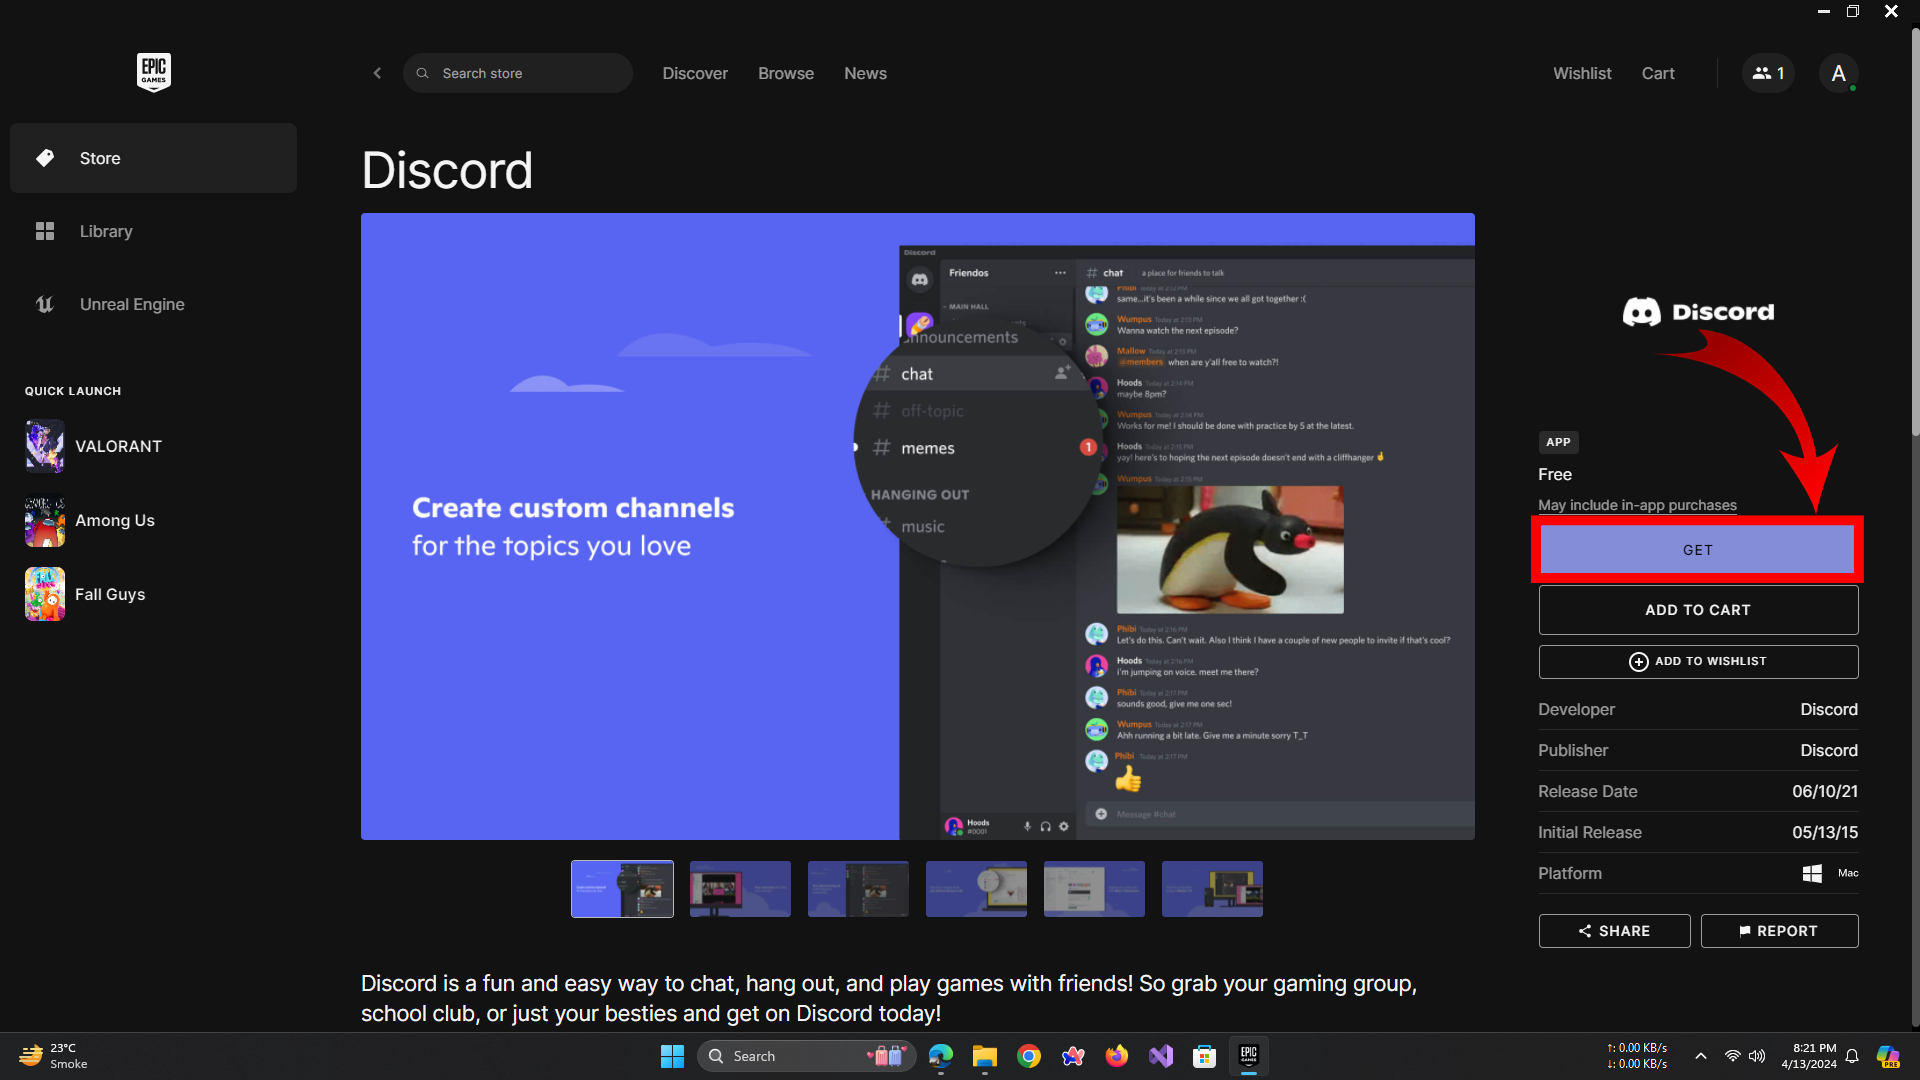
Task: Switch to the Browse tab
Action: click(x=785, y=73)
